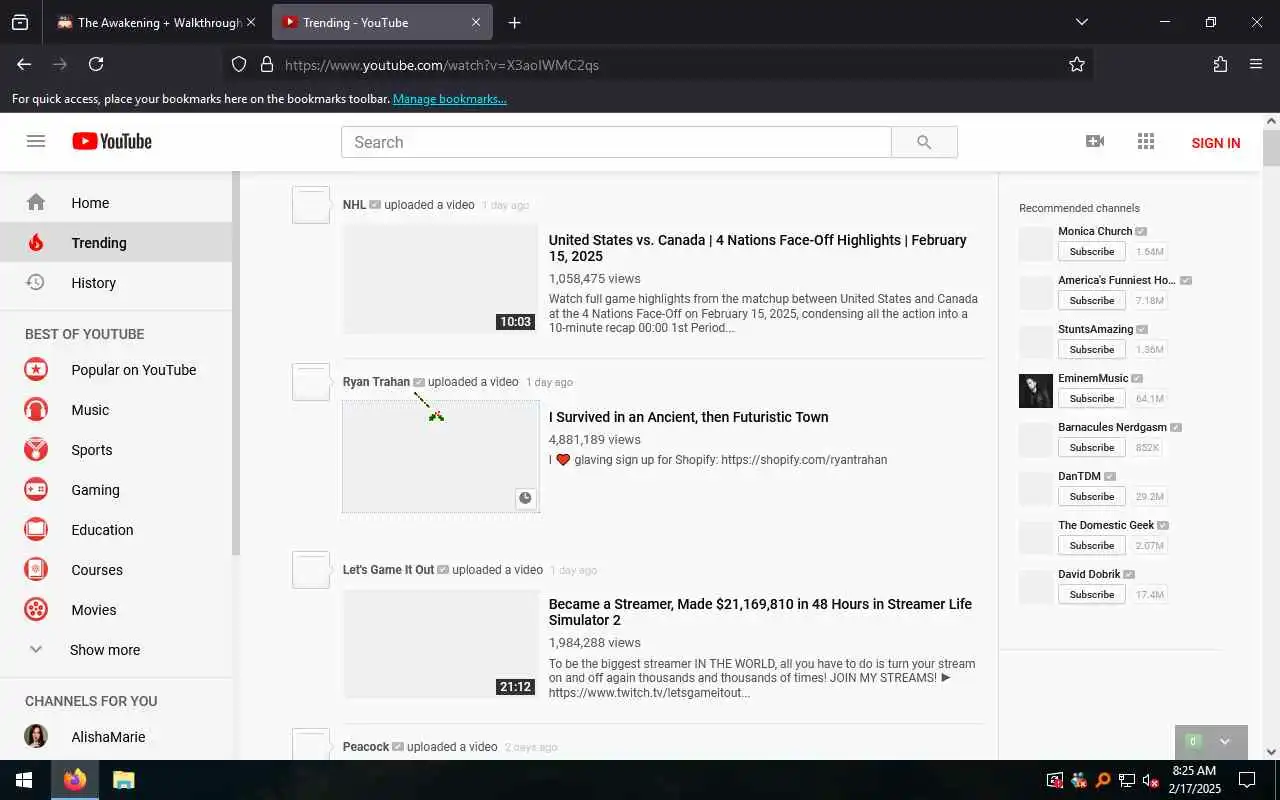Subscribe to StuntsAmazing channel

pyautogui.click(x=1091, y=349)
